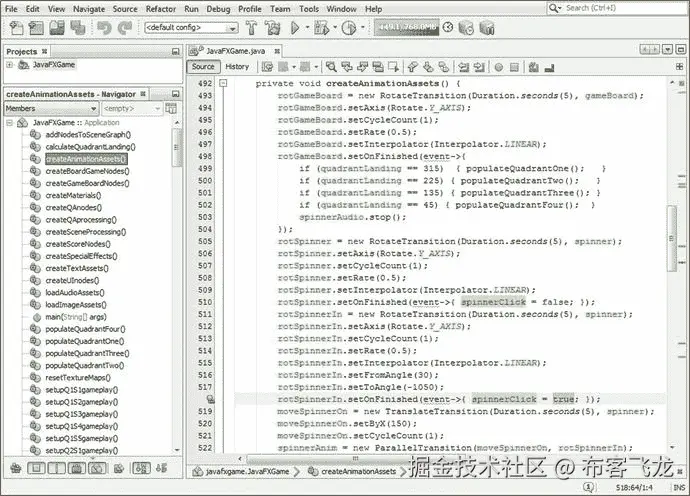Open the Refactor menu
Viewport: 690px width, 496px height.
[x=161, y=9]
